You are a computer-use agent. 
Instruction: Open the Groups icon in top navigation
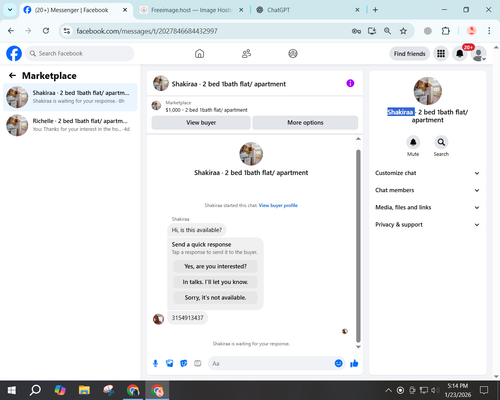coord(293,53)
